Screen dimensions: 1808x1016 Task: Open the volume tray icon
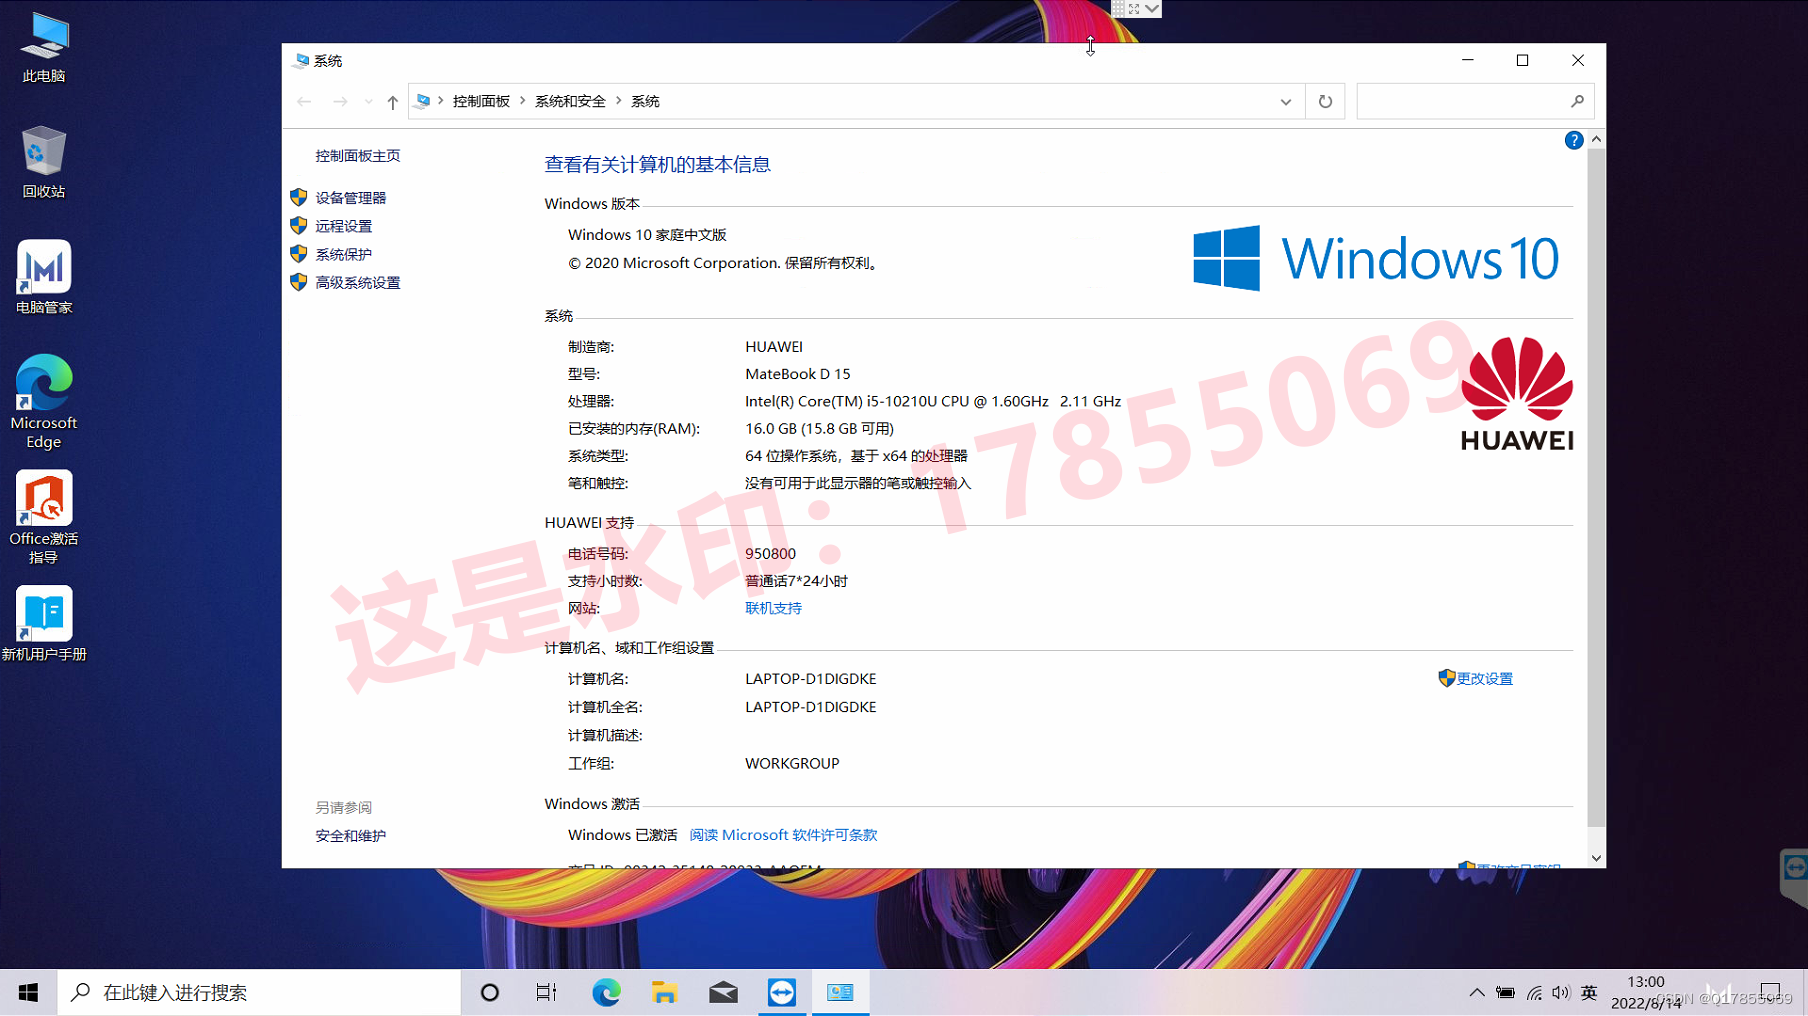pyautogui.click(x=1561, y=992)
